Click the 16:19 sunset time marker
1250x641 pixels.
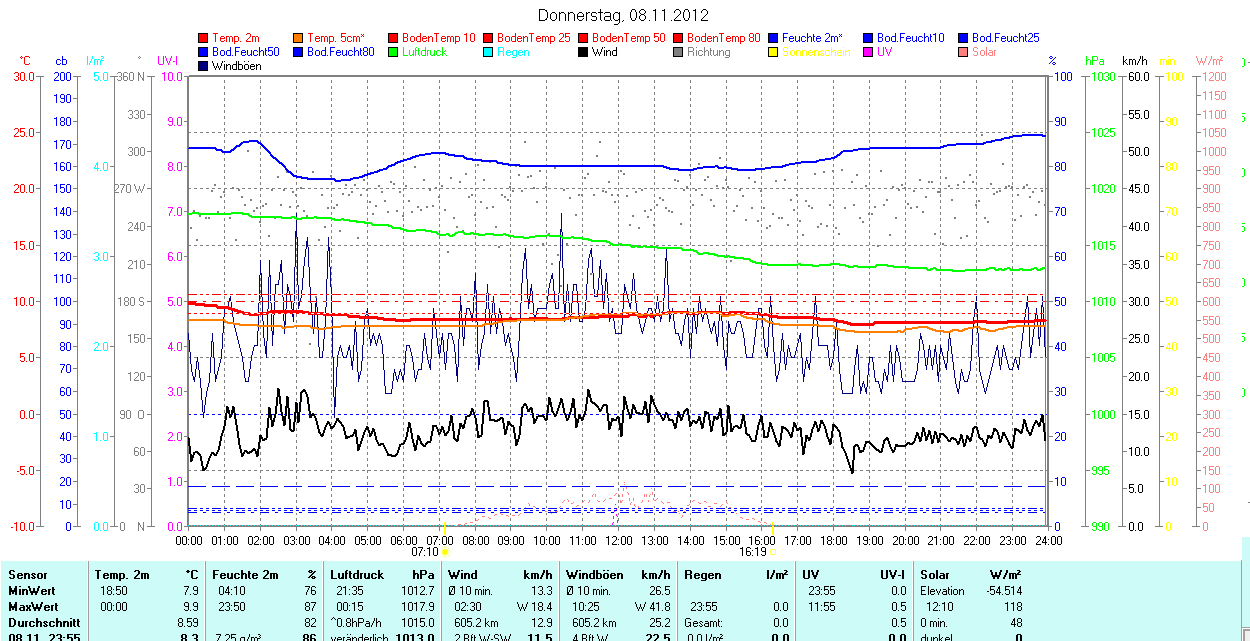coord(753,551)
